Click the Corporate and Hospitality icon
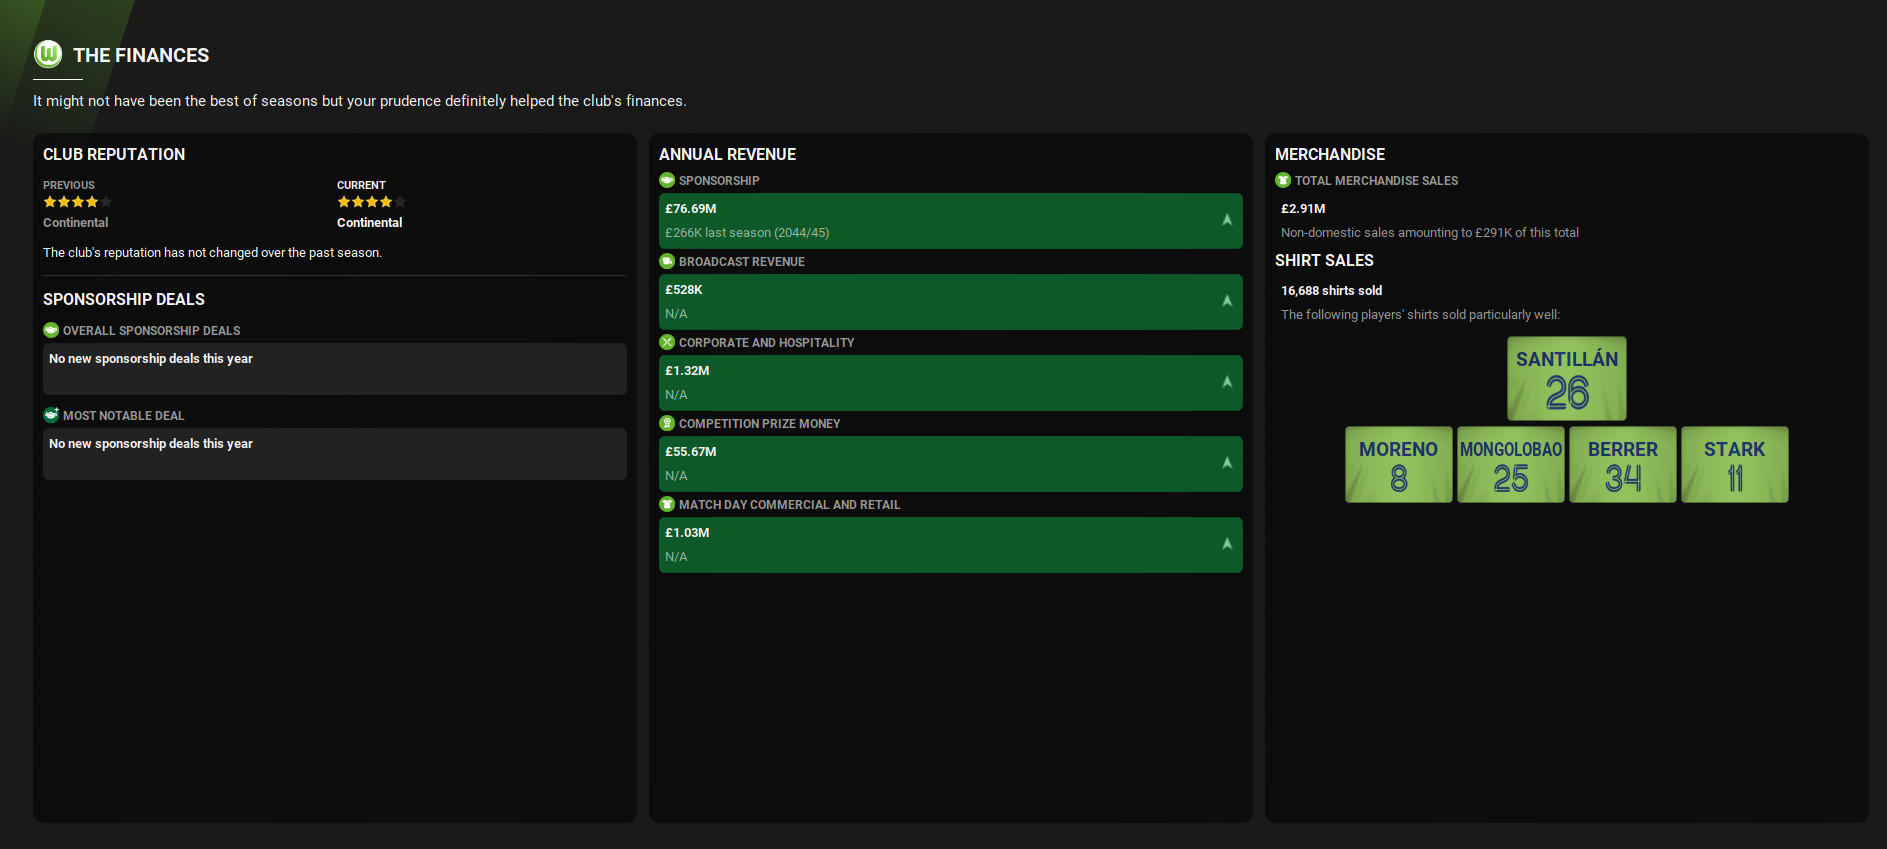 pyautogui.click(x=667, y=342)
